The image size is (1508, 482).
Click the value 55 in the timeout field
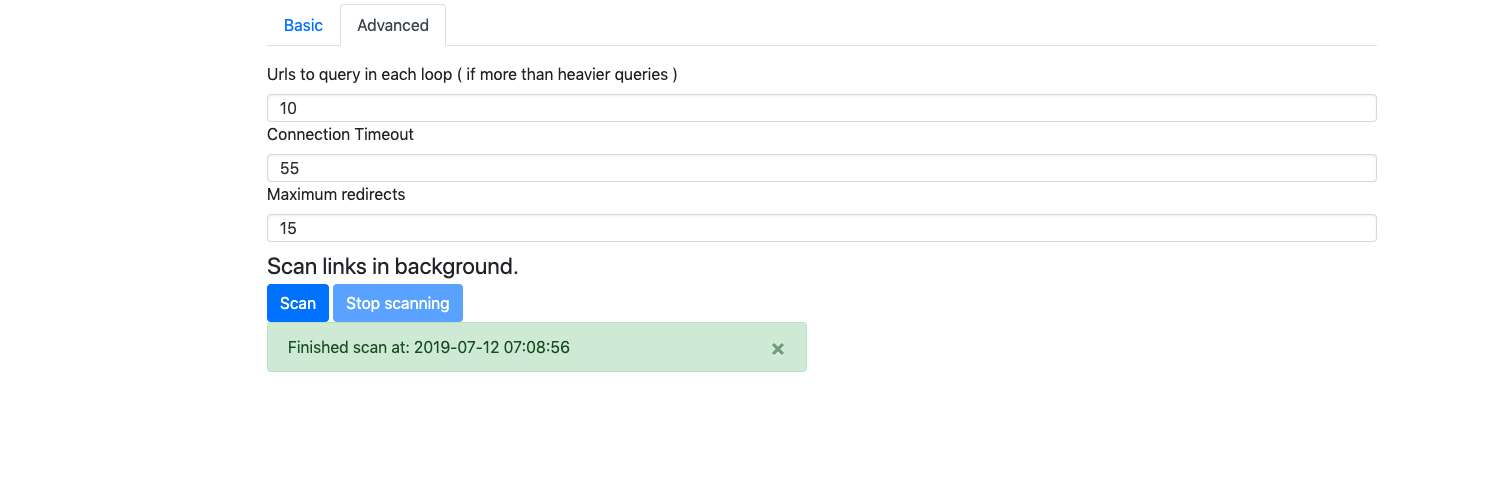[x=289, y=168]
